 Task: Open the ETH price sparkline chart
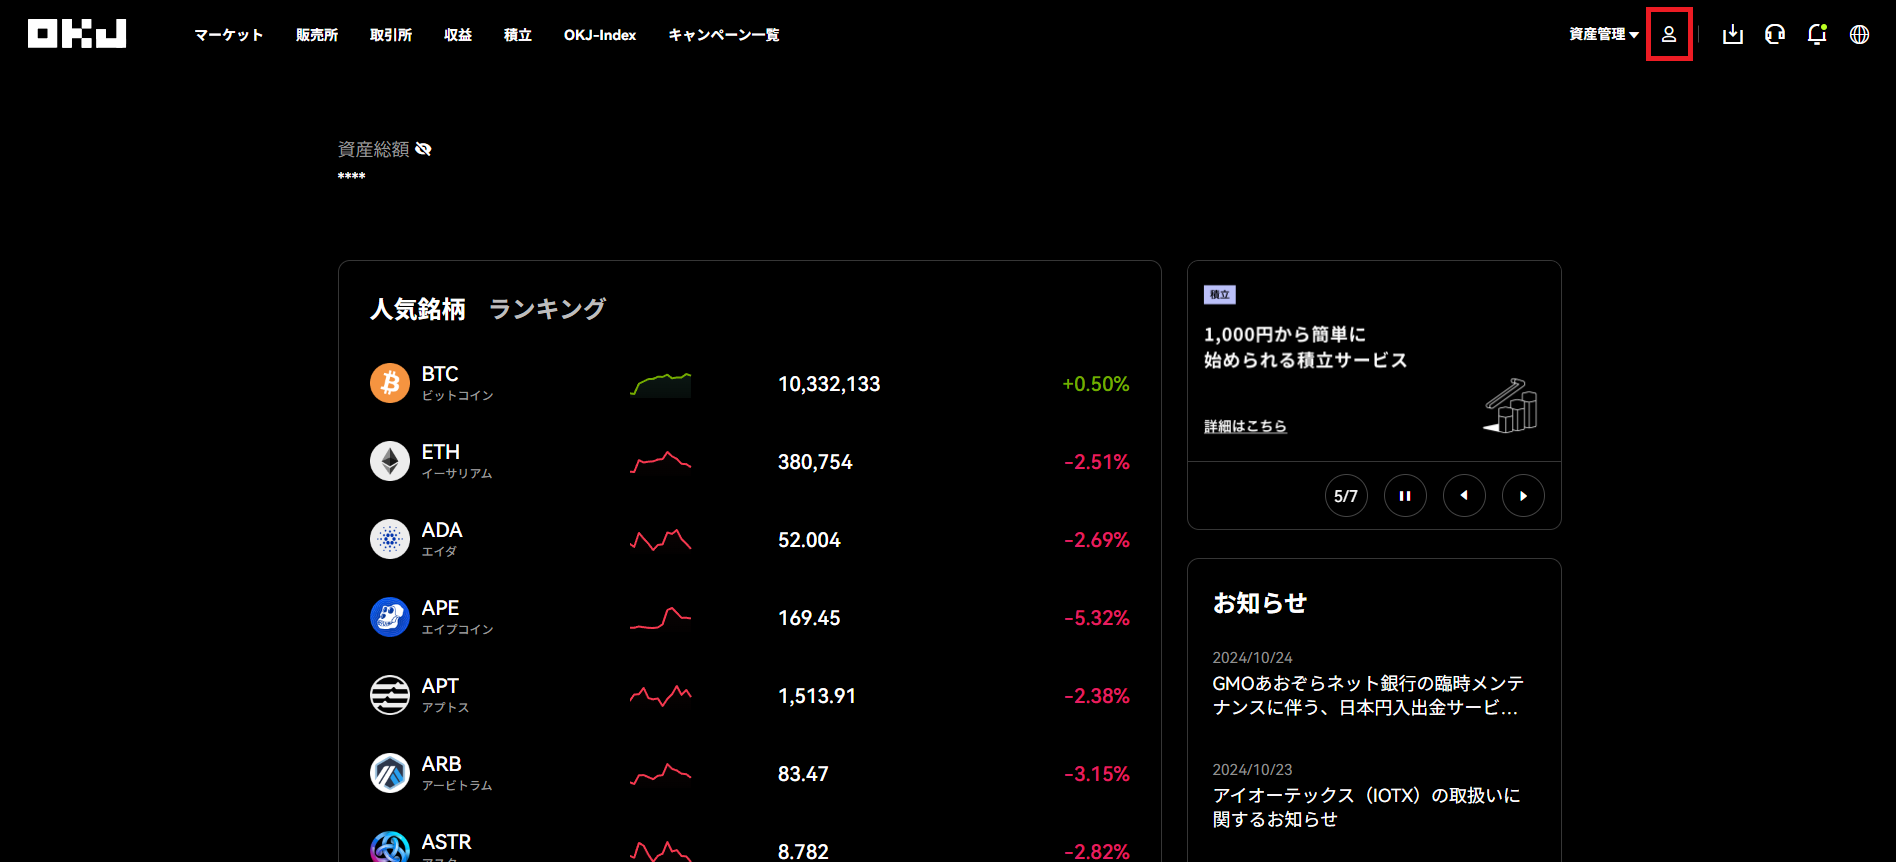660,462
